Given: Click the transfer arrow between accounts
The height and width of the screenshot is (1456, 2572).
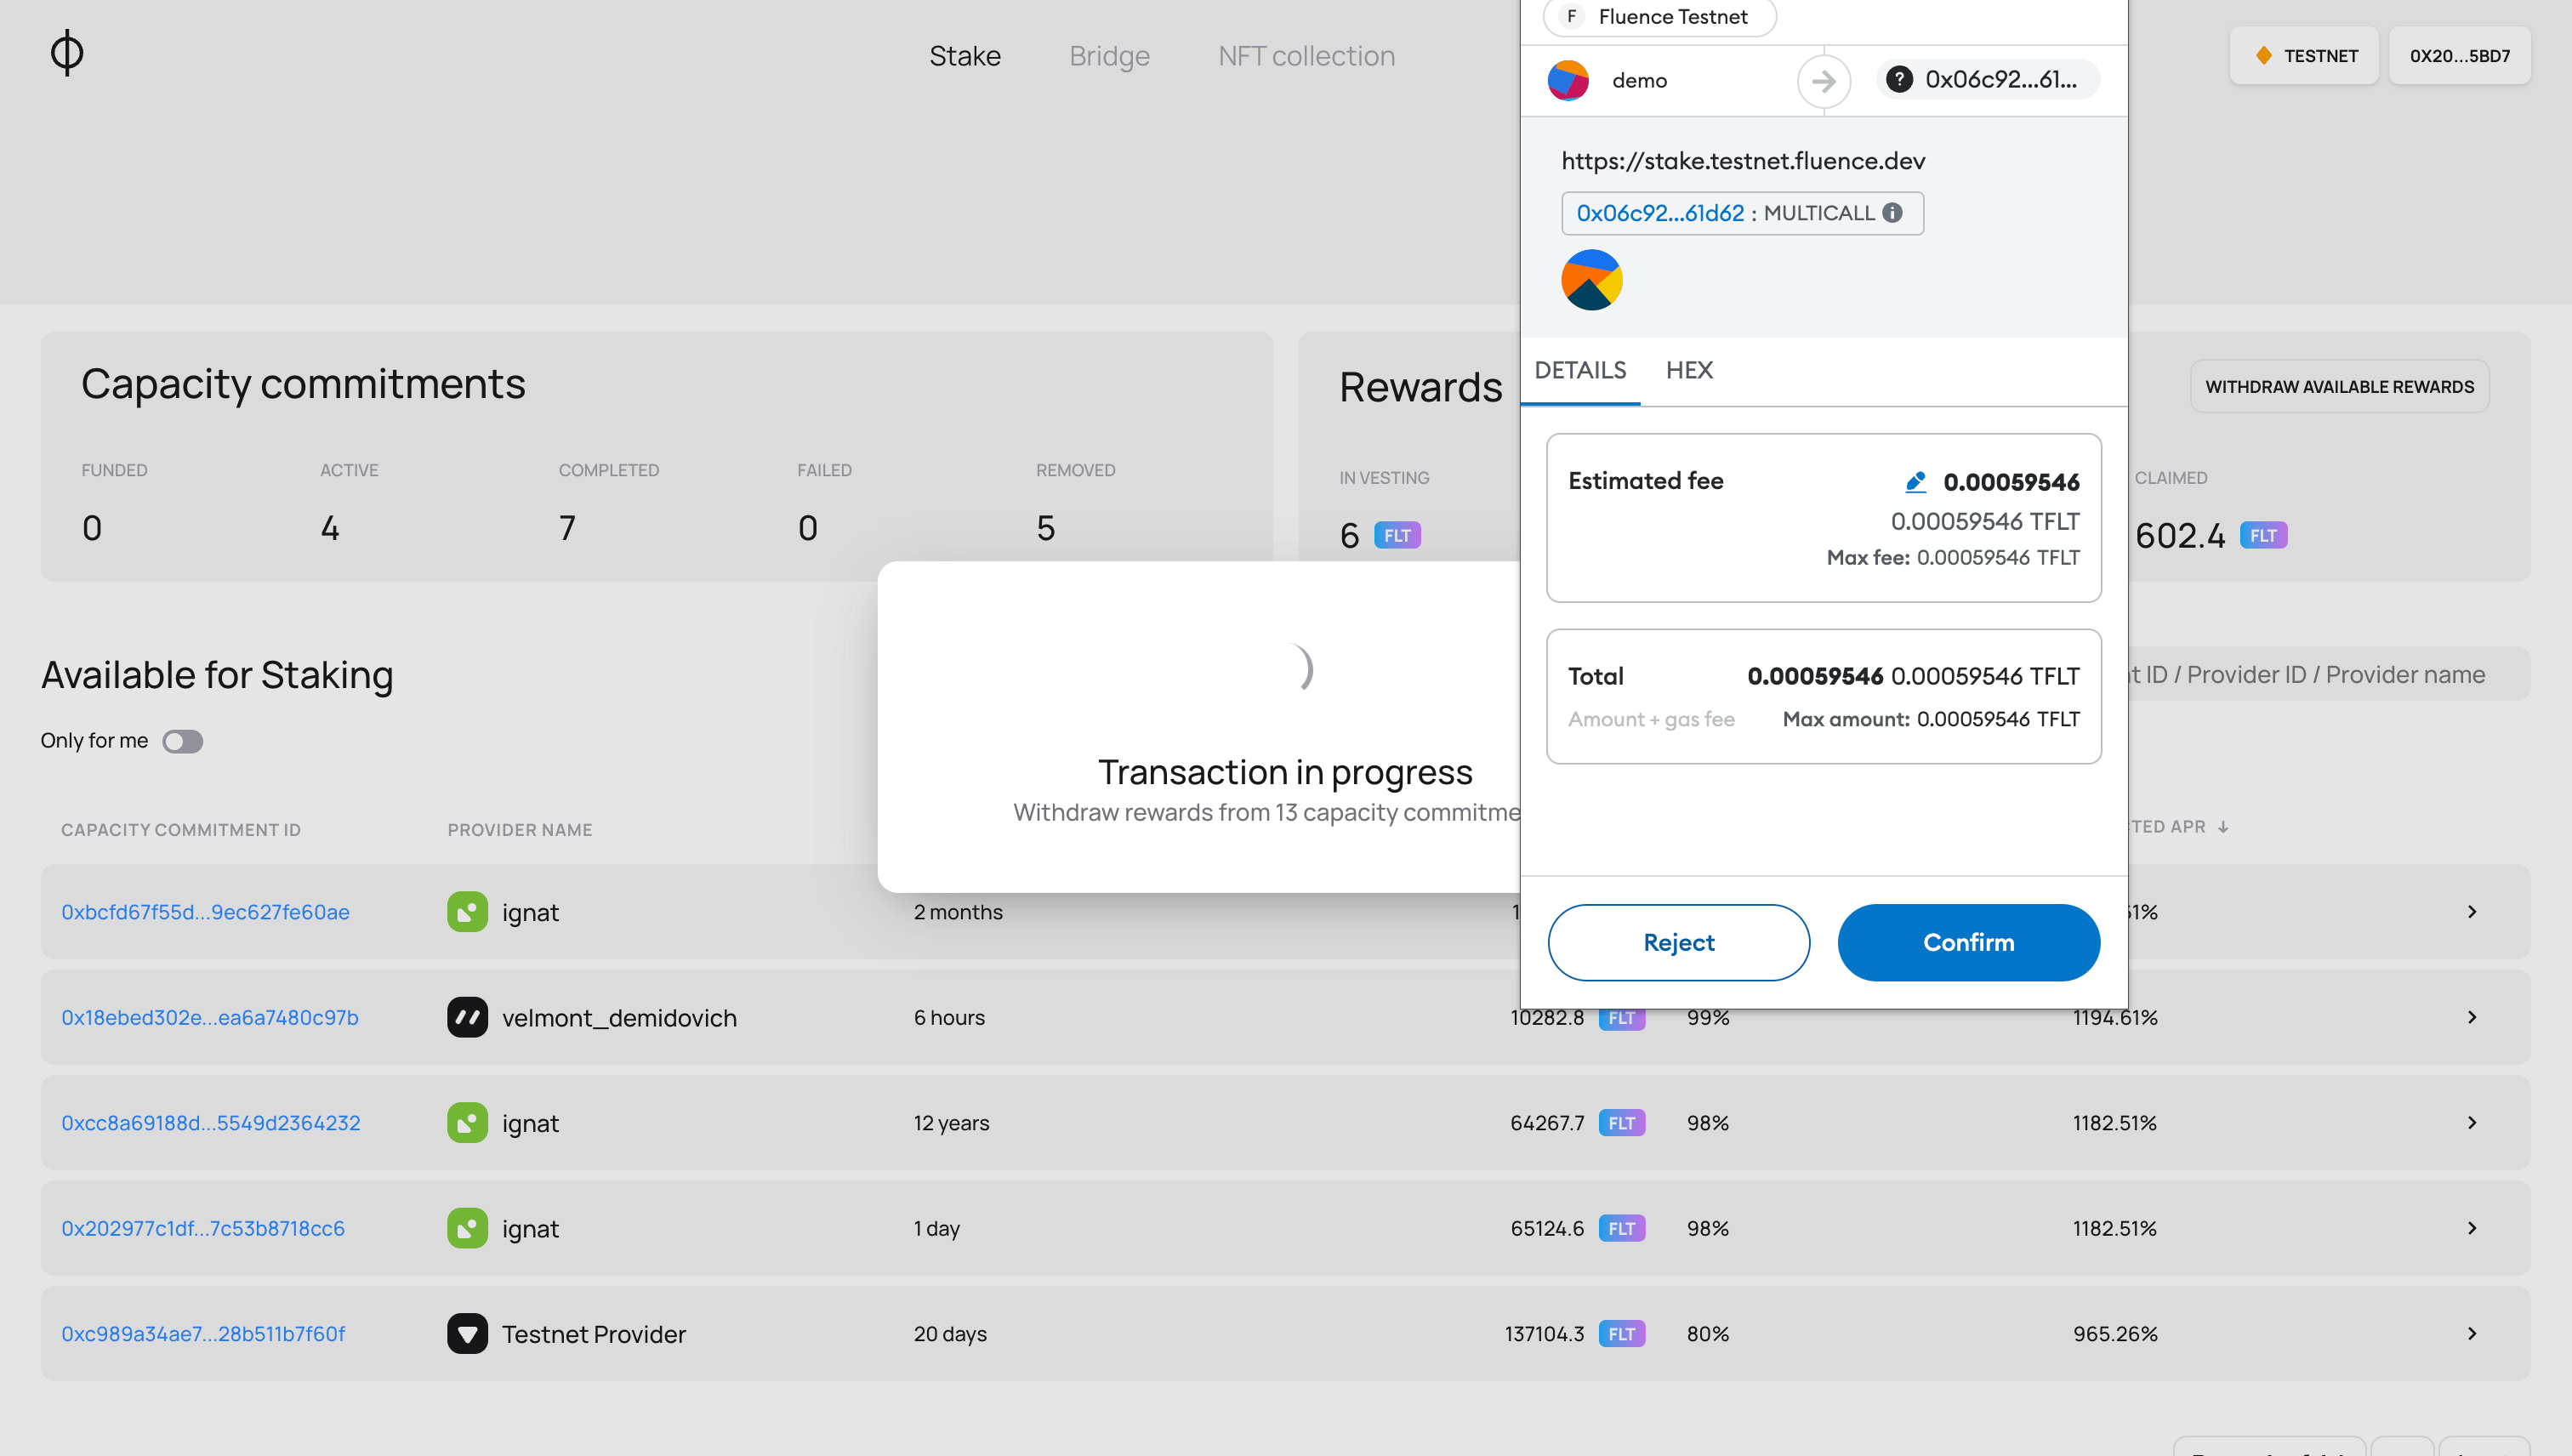Looking at the screenshot, I should [x=1823, y=81].
